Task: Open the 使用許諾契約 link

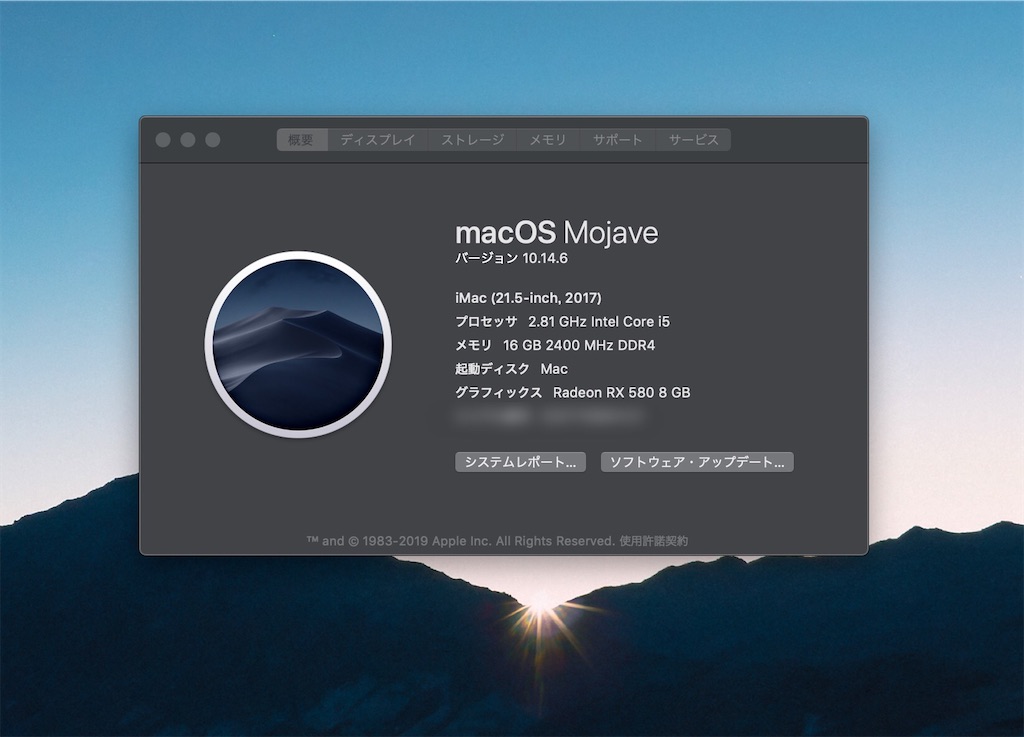Action: click(x=654, y=541)
